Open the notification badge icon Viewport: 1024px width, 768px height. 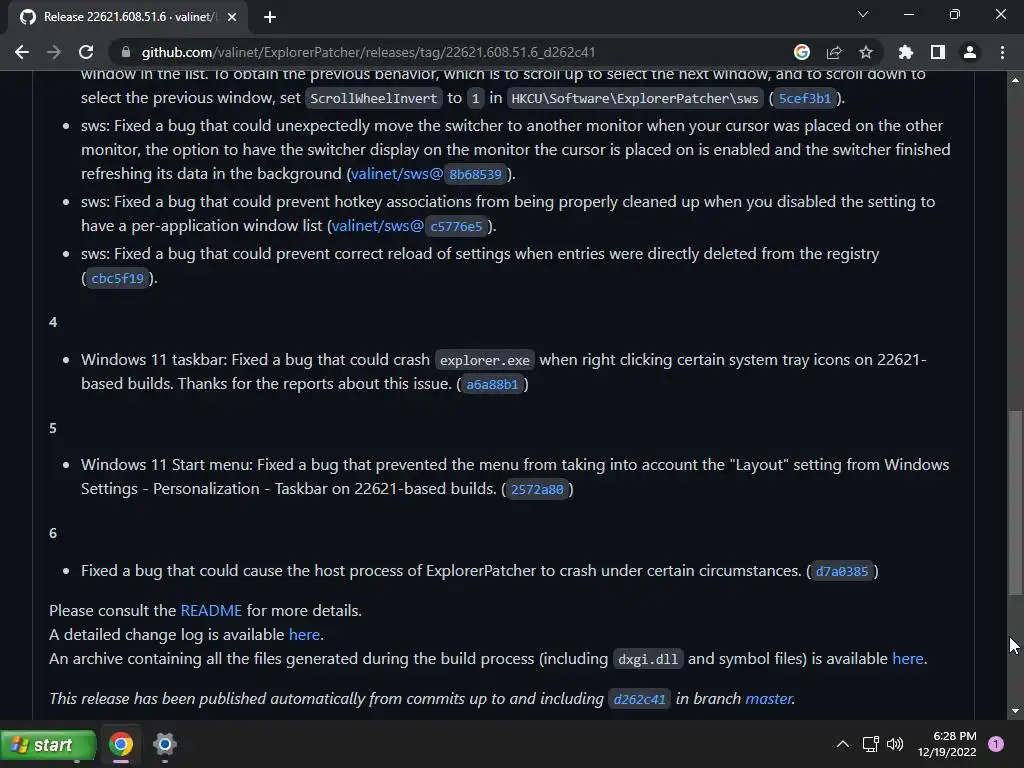[x=995, y=744]
